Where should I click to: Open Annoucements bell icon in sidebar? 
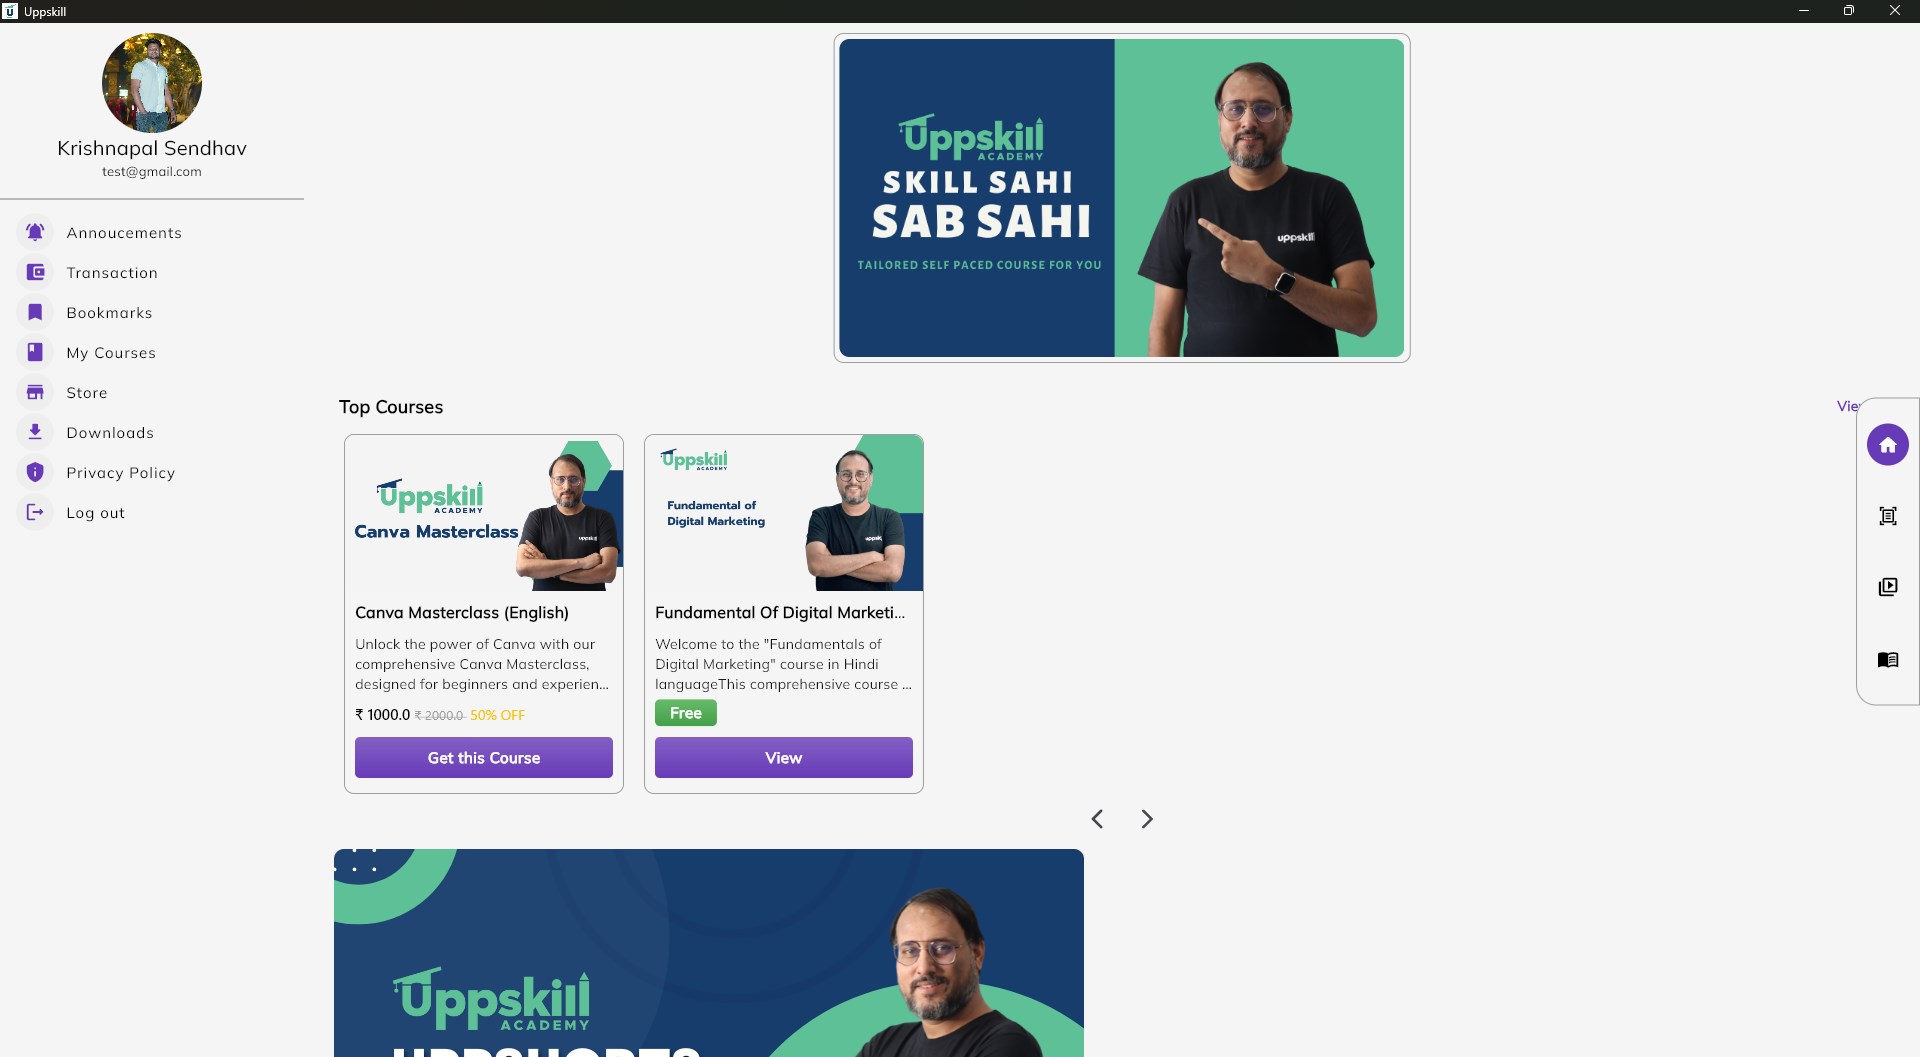coord(35,232)
